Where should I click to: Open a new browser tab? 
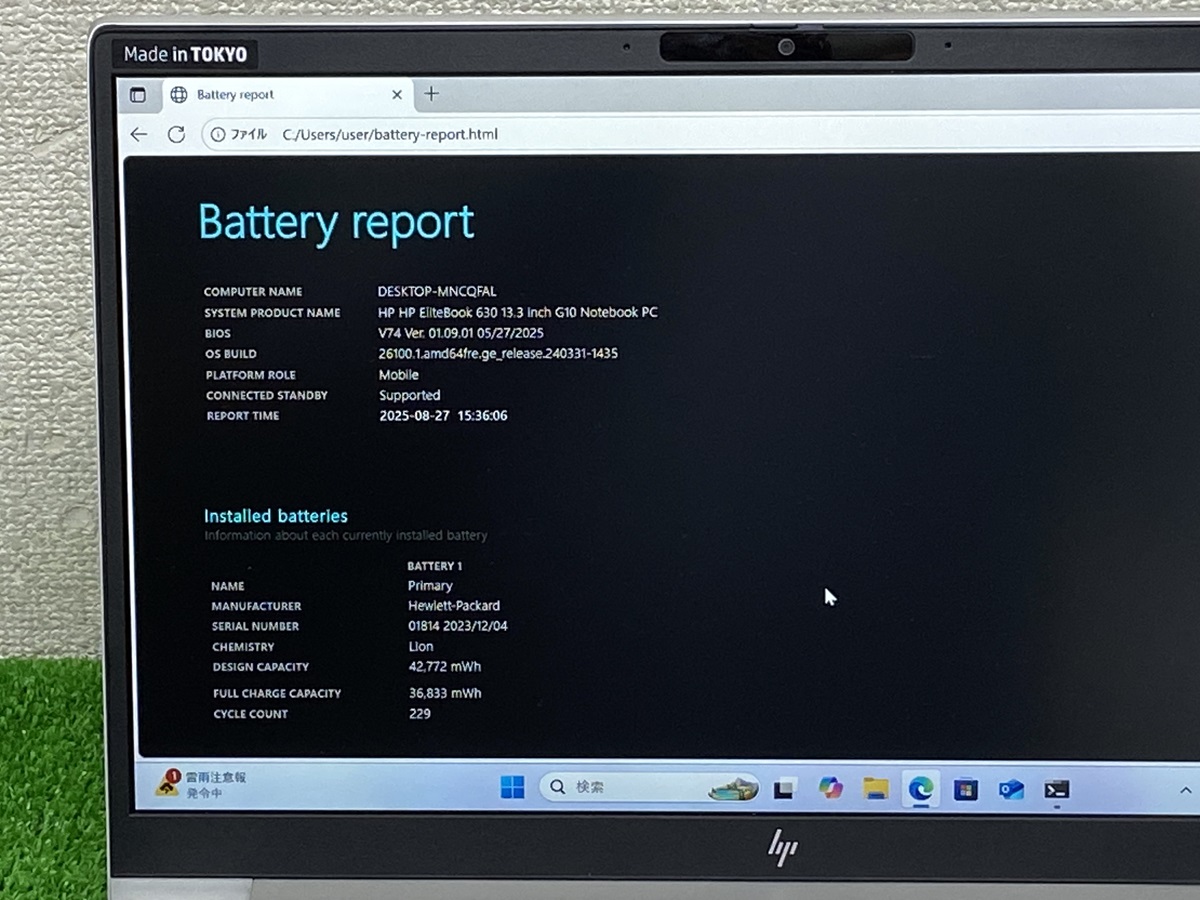[x=431, y=94]
